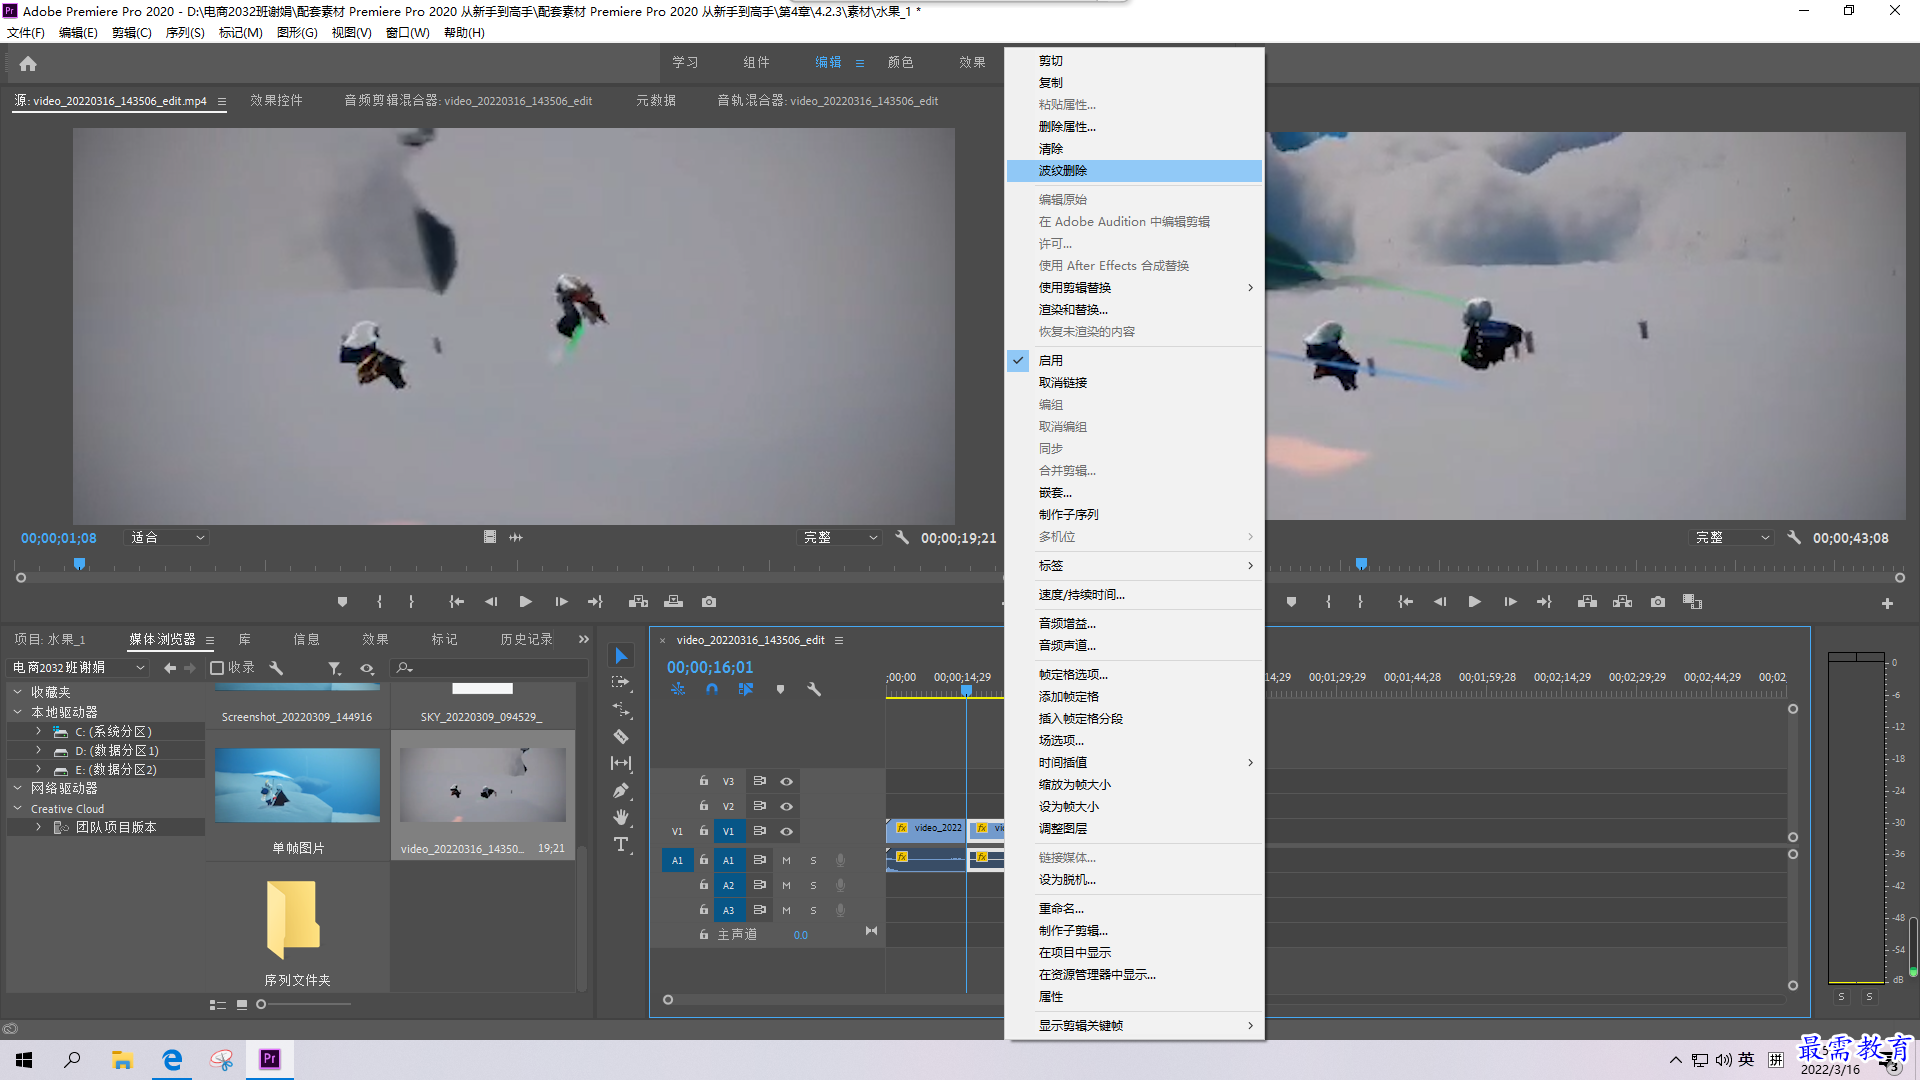The width and height of the screenshot is (1920, 1080).
Task: Click the timeline playhead marker
Action: [966, 691]
